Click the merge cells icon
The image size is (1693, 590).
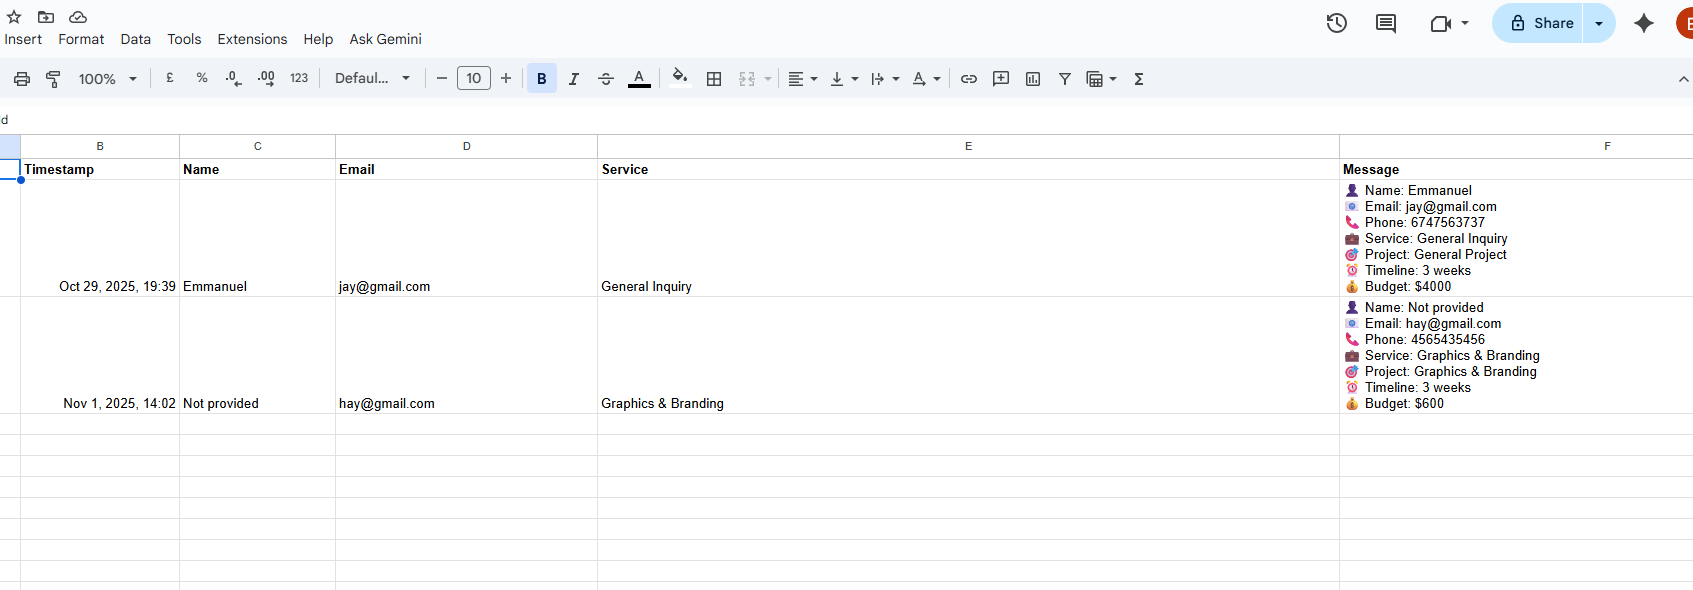(747, 78)
